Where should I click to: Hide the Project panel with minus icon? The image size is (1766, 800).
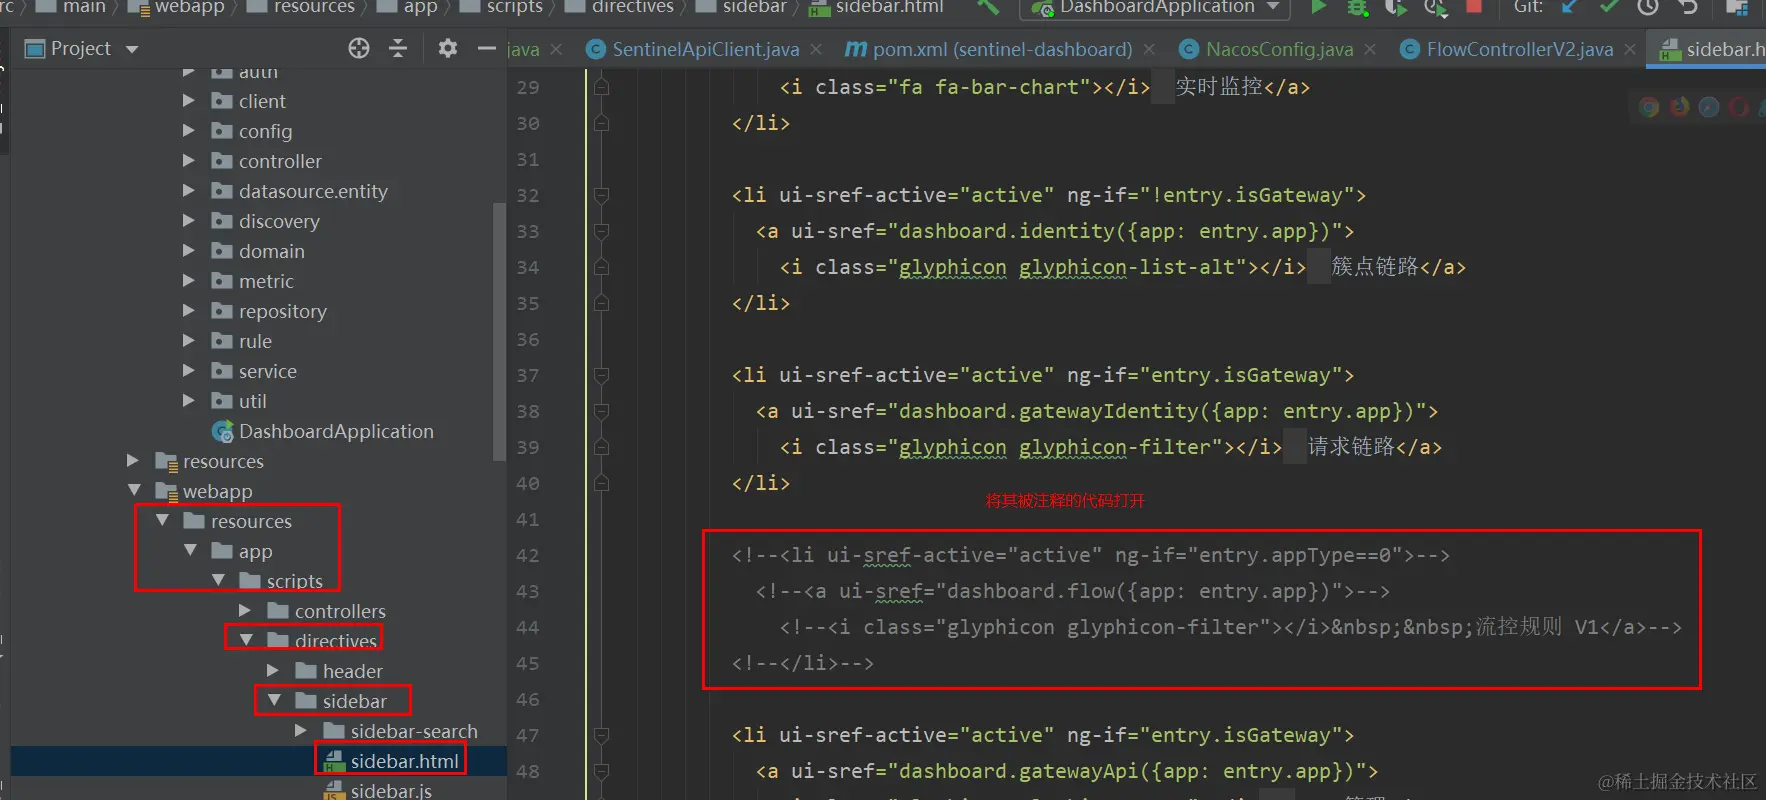coord(487,48)
